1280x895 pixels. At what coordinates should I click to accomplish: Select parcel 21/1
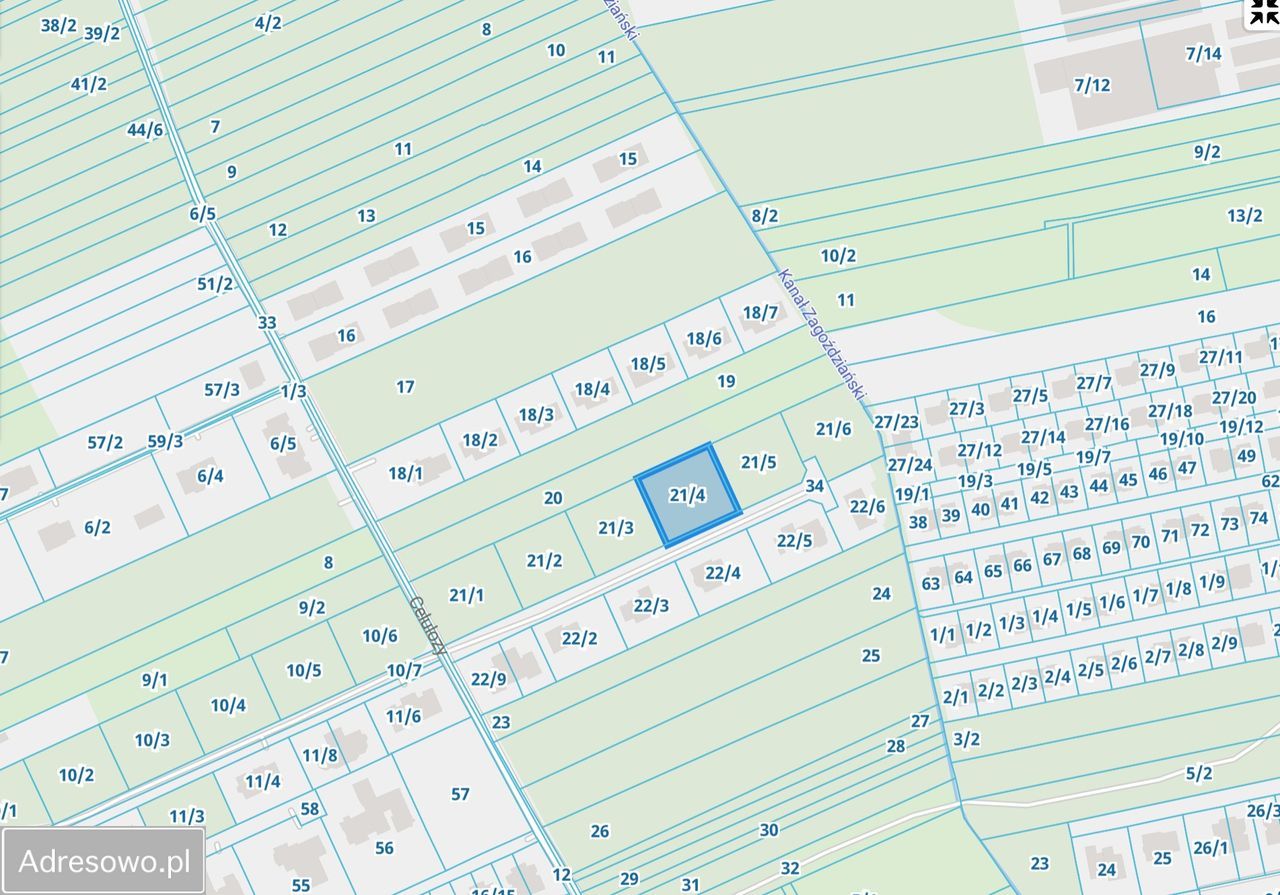point(466,595)
